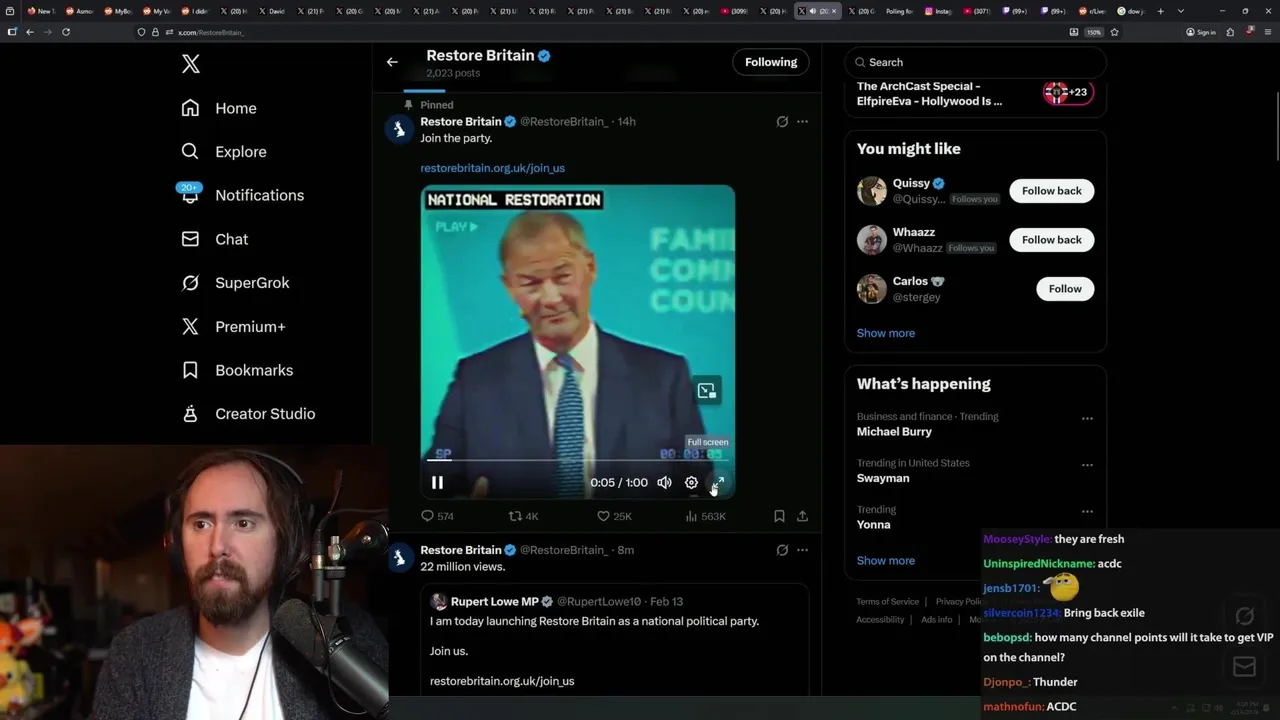
Task: Open Notifications in the sidebar
Action: 258,195
